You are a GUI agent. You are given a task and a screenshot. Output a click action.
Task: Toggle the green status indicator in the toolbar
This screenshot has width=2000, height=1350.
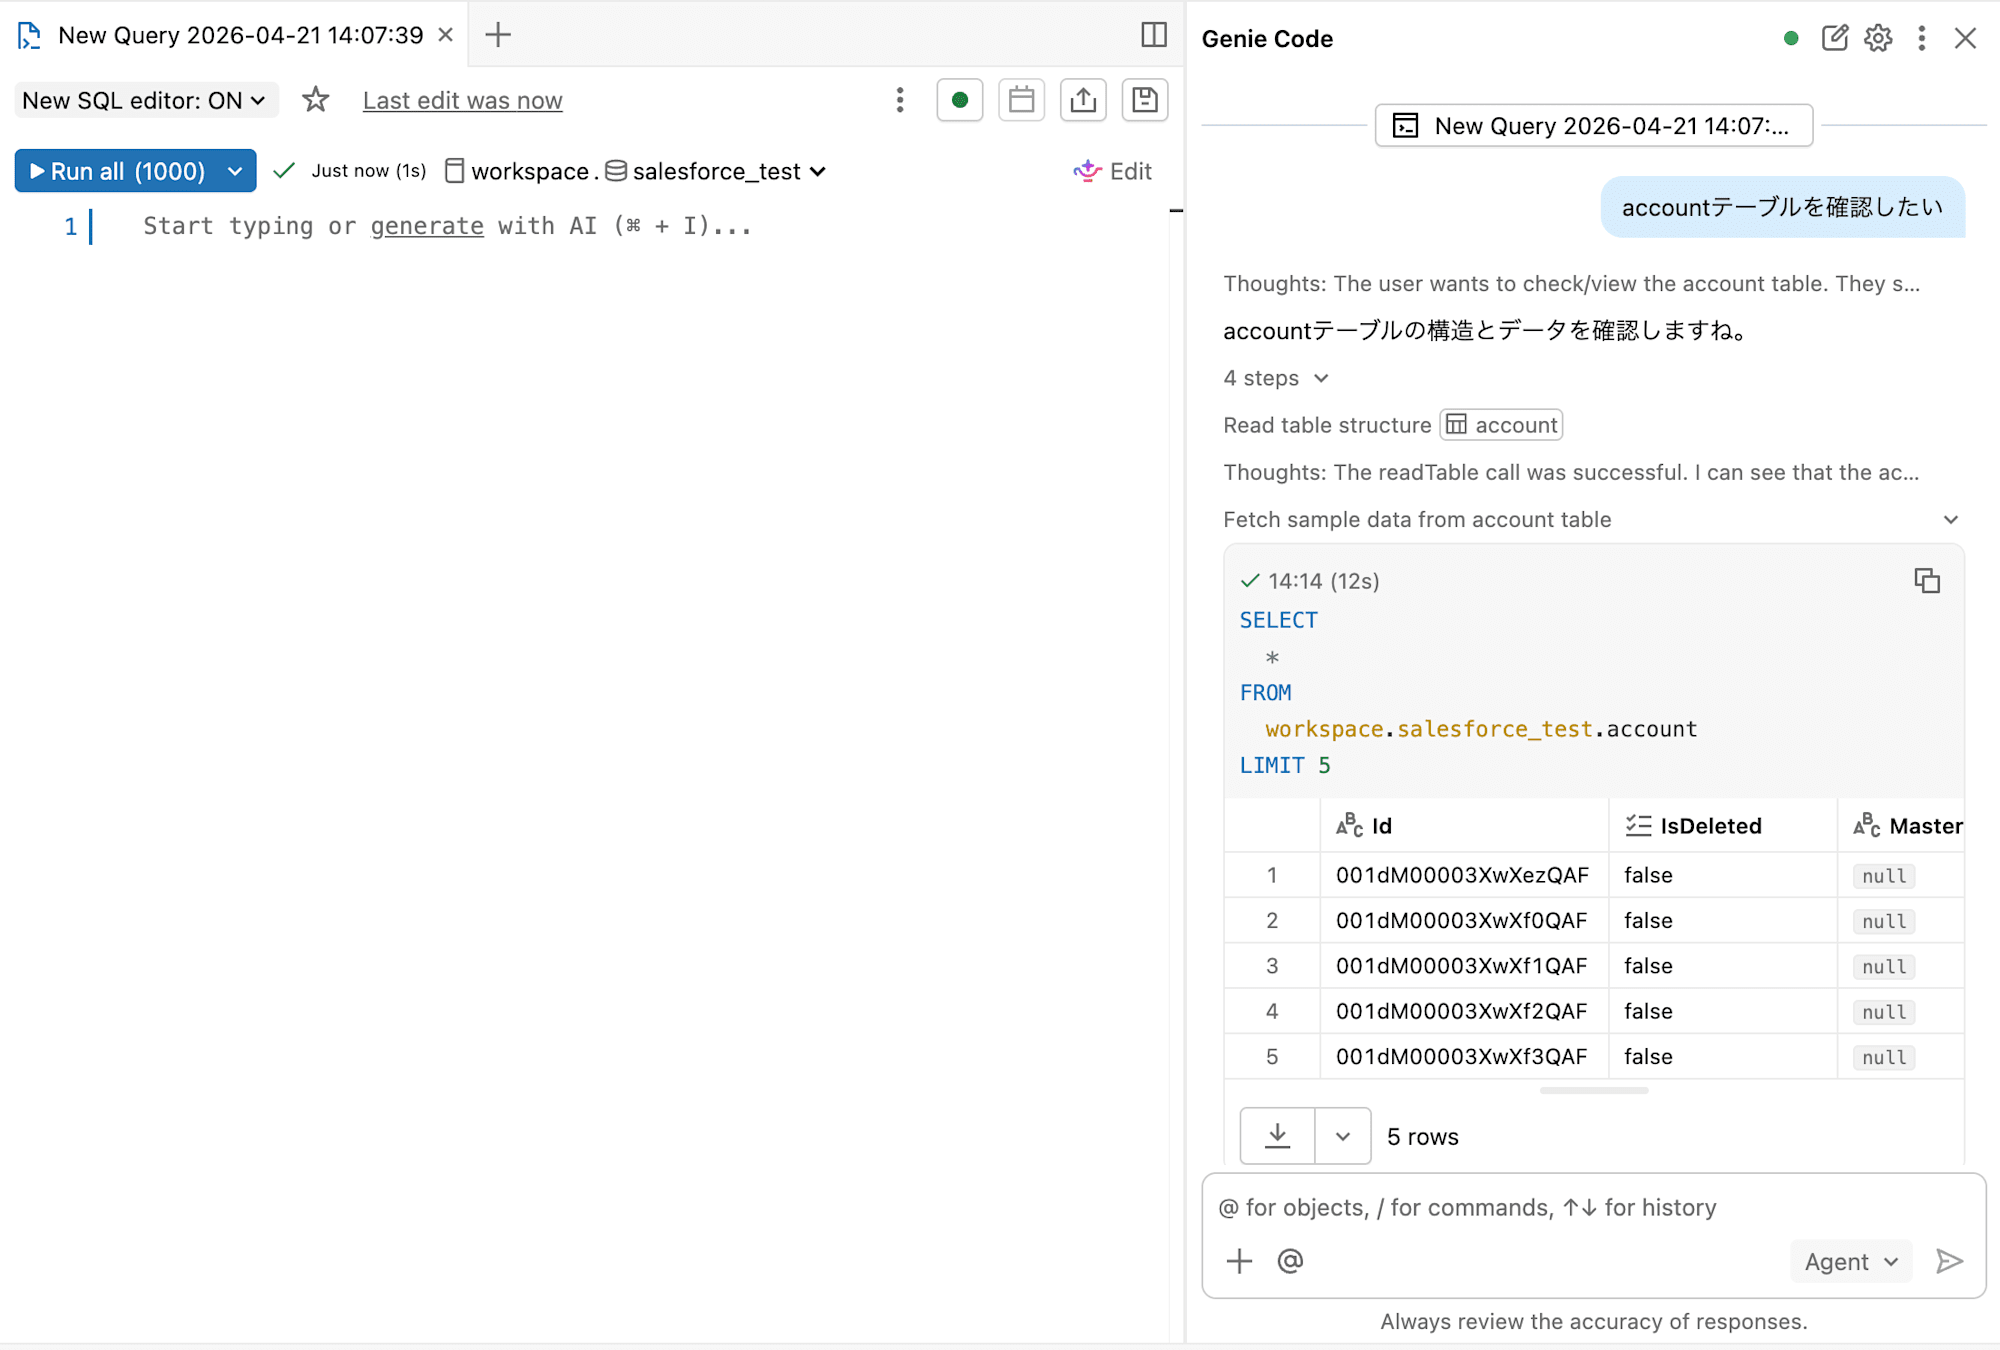coord(959,100)
